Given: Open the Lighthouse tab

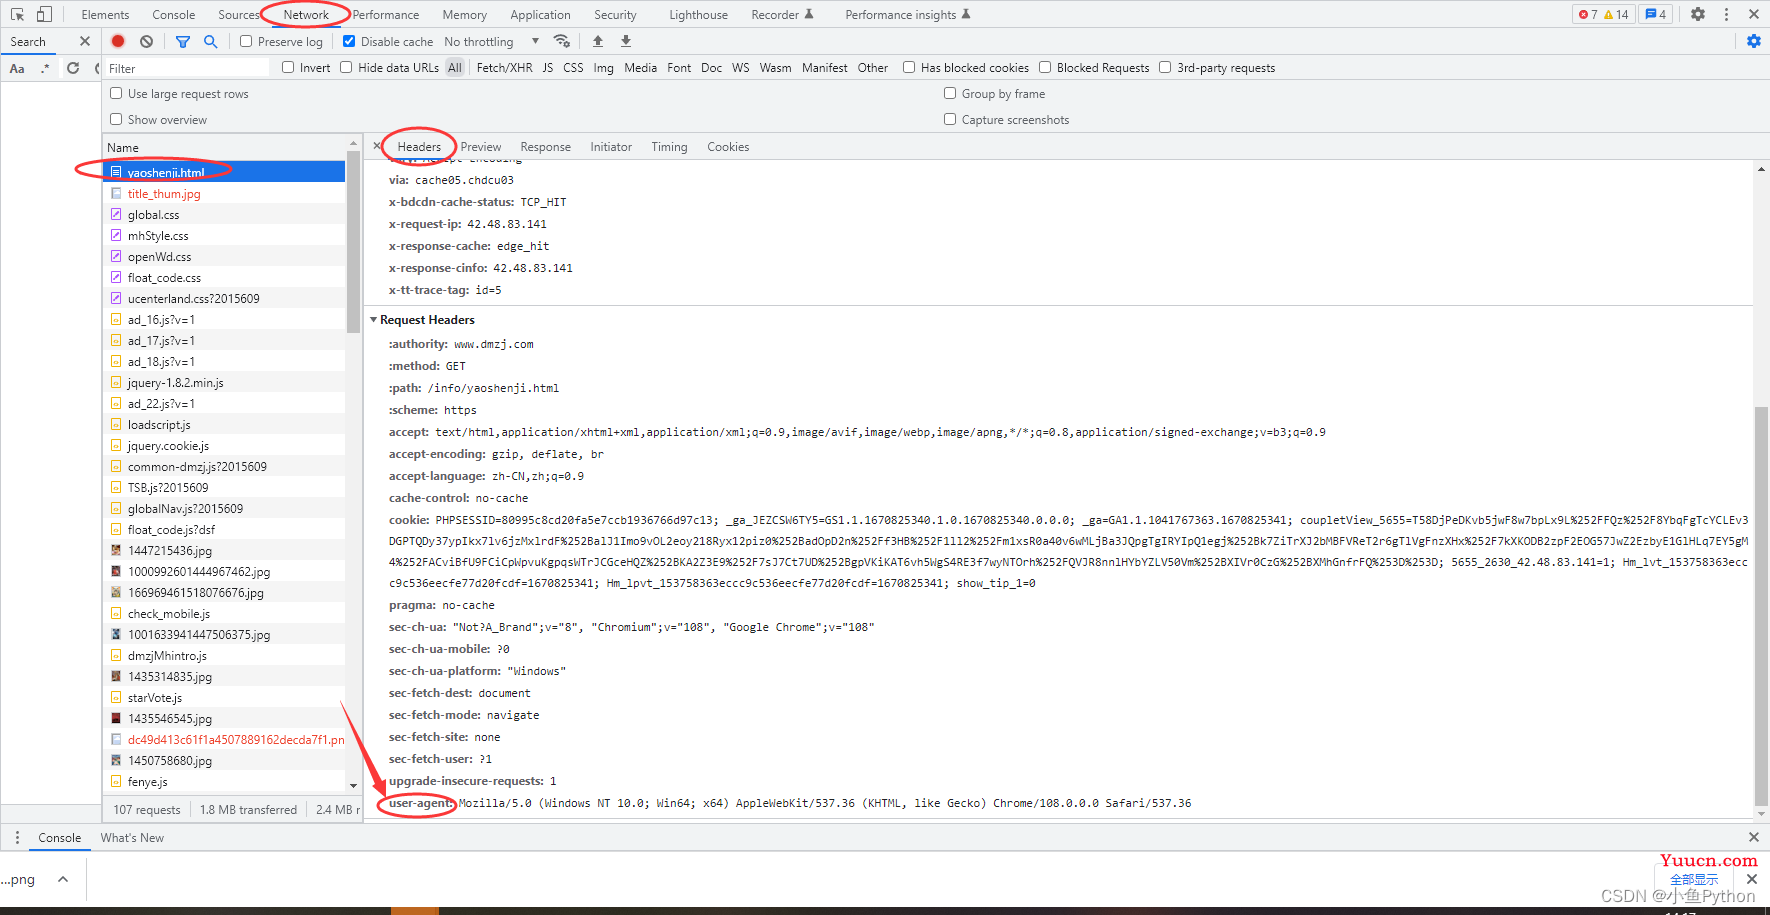Looking at the screenshot, I should click(699, 14).
